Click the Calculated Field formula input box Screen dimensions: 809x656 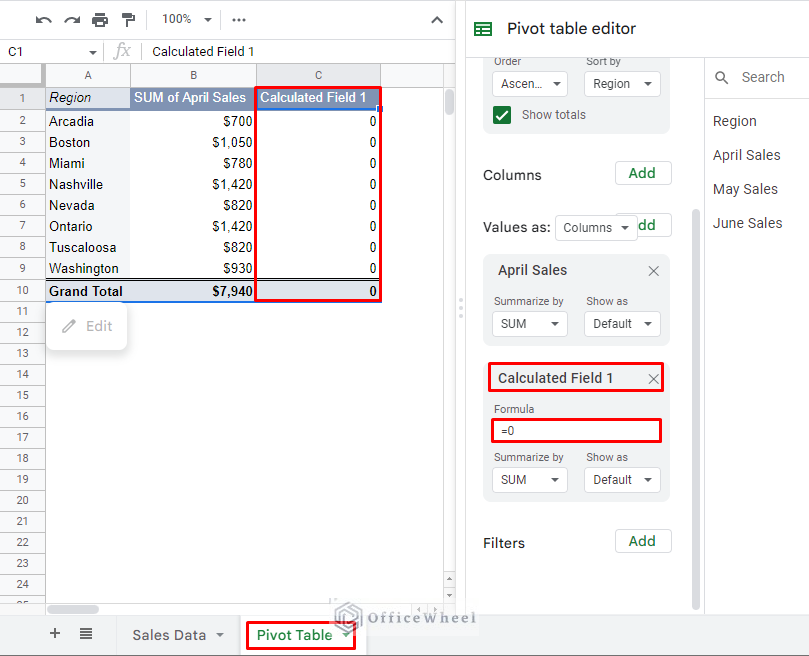(576, 430)
